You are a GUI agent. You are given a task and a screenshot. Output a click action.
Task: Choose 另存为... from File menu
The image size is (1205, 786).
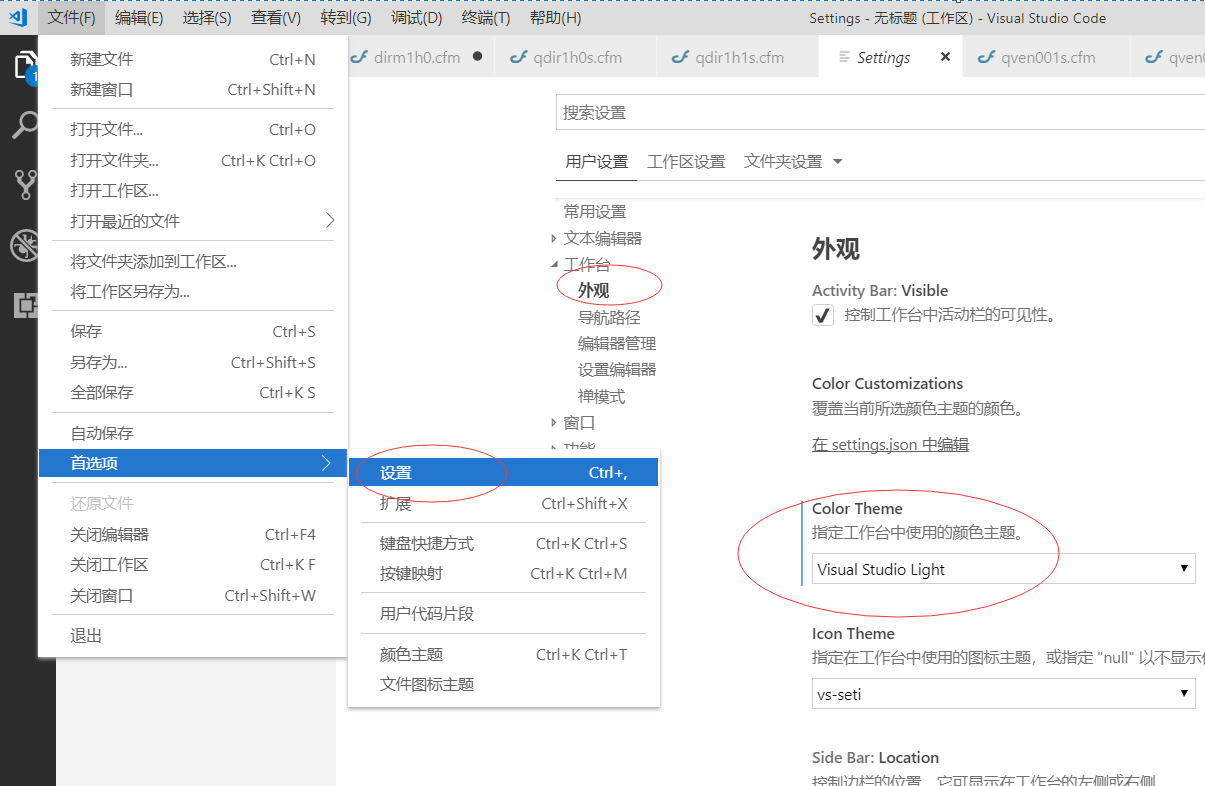(193, 362)
